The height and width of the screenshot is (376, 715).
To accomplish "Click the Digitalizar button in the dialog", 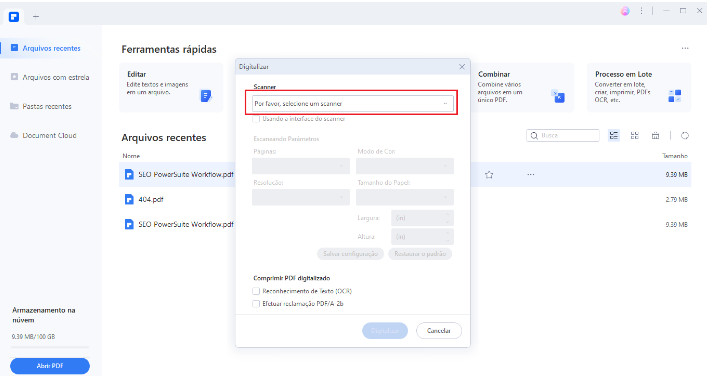I will (385, 330).
